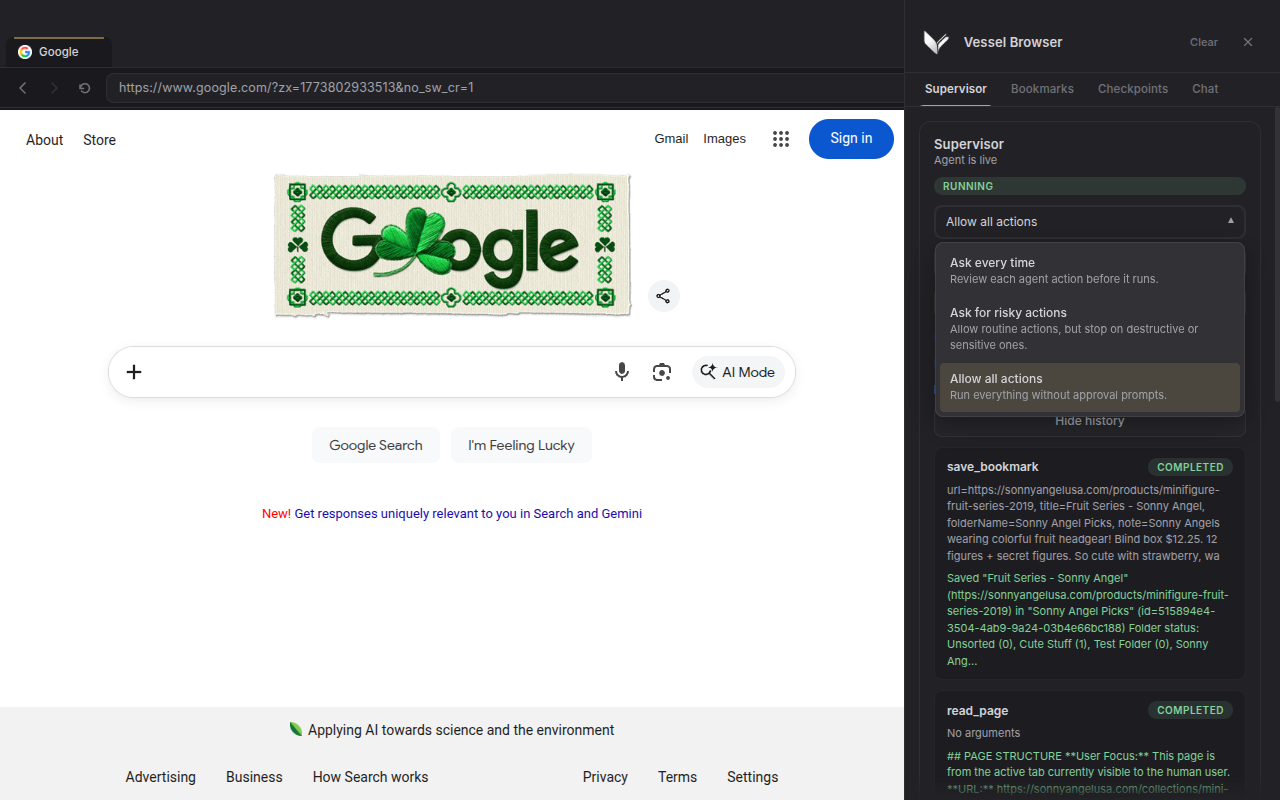Image resolution: width=1280 pixels, height=800 pixels.
Task: Open the Gmail link
Action: click(x=671, y=139)
